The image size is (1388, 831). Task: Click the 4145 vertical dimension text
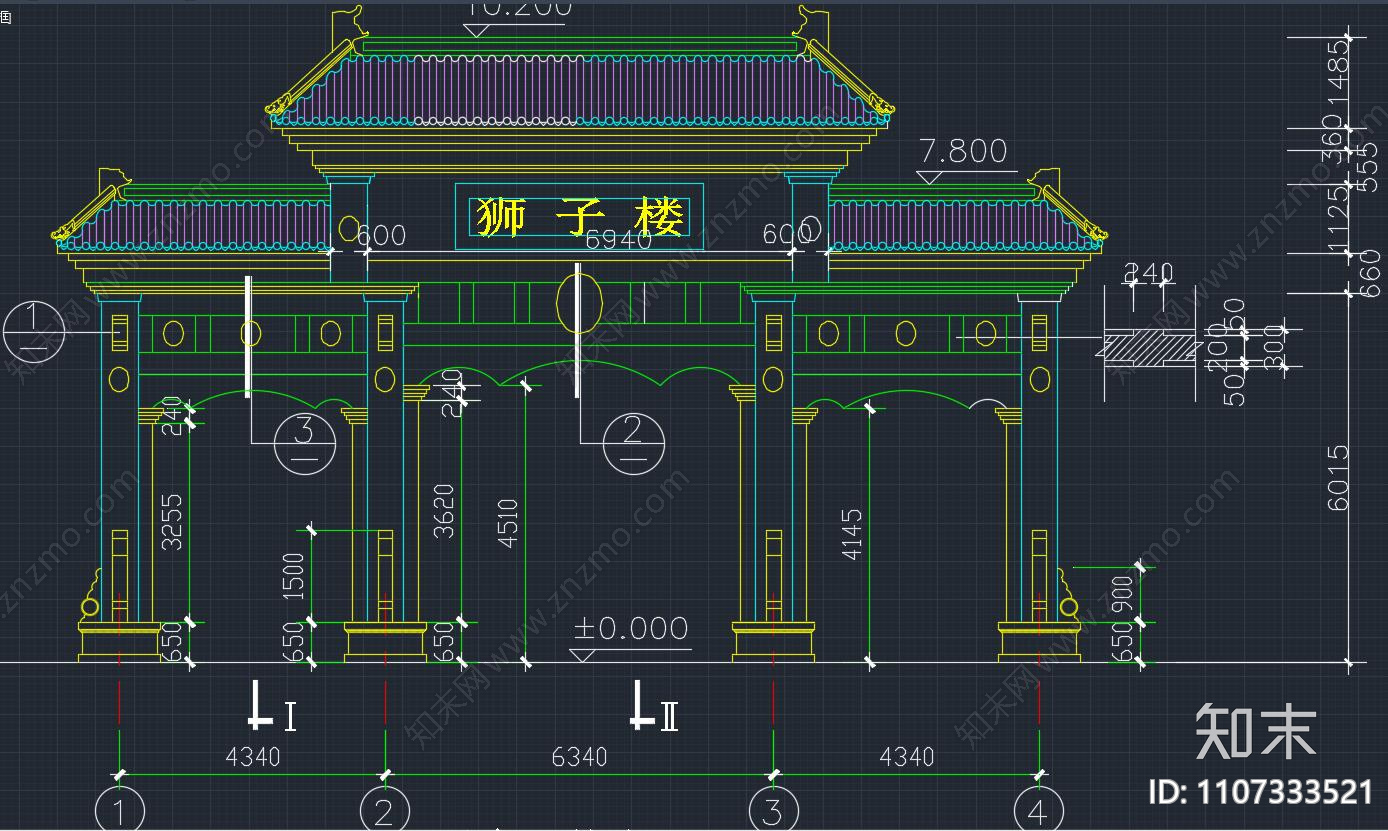(851, 534)
